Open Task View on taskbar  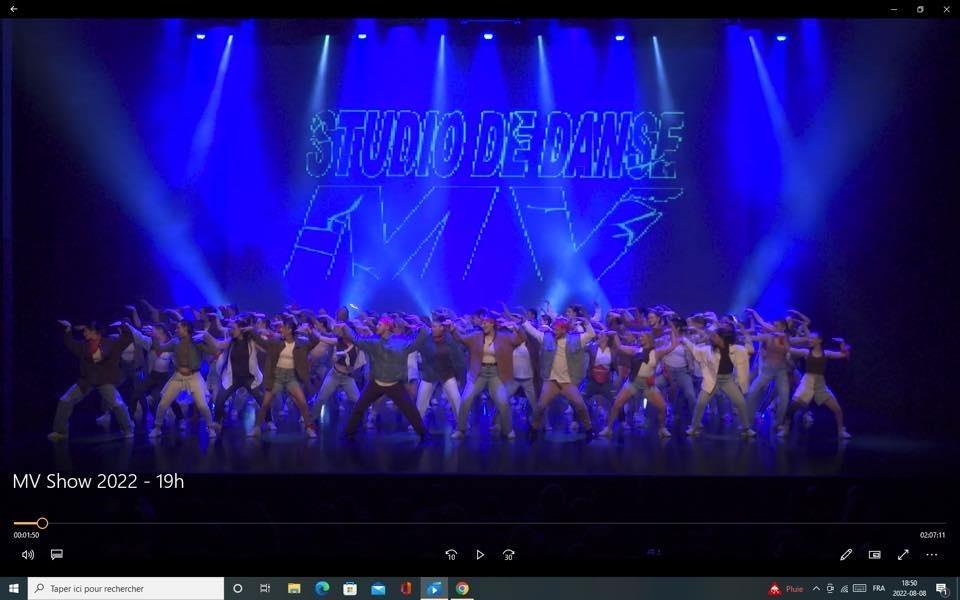[265, 588]
